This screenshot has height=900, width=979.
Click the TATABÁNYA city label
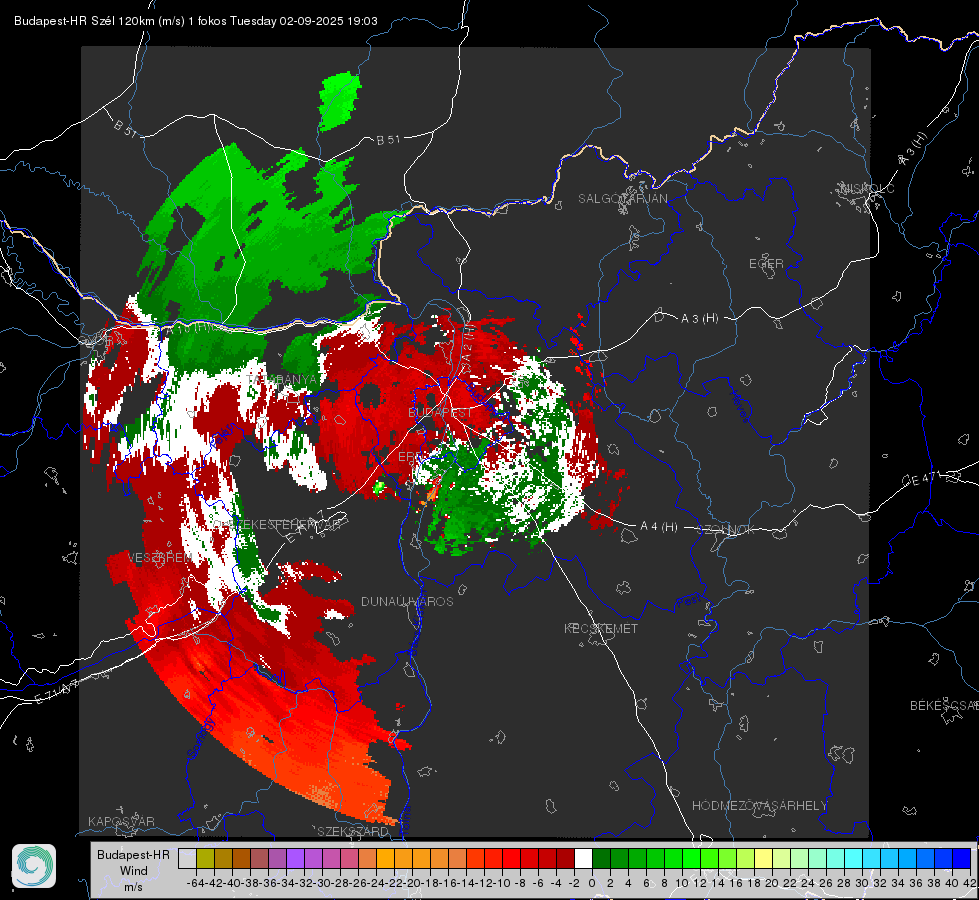coord(282,380)
